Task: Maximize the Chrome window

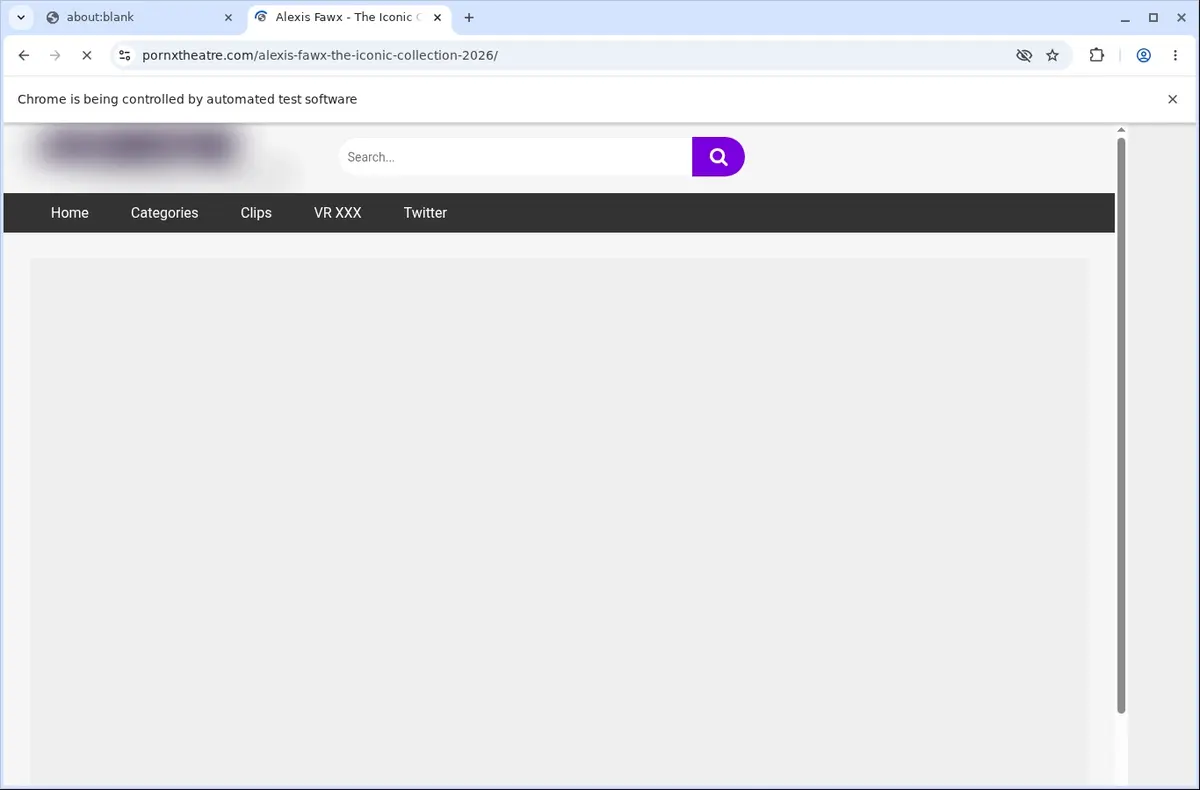Action: tap(1153, 17)
